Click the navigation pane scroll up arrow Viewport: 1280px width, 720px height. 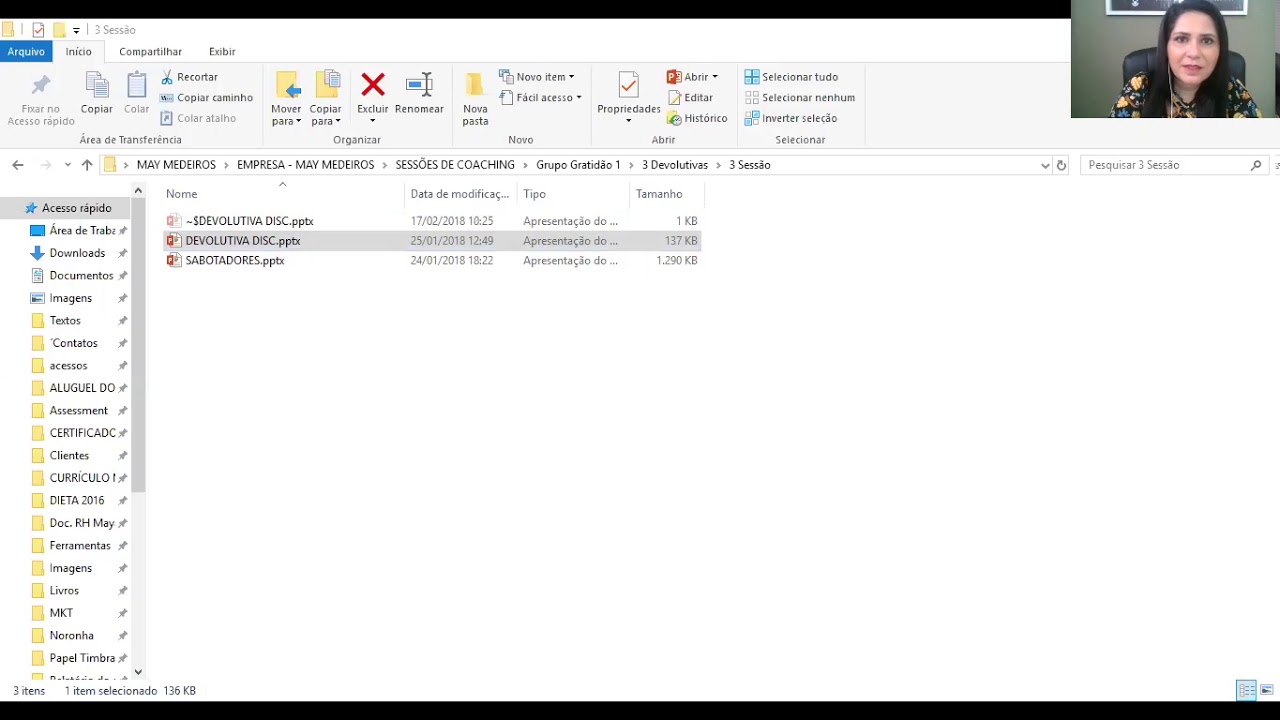click(x=138, y=191)
